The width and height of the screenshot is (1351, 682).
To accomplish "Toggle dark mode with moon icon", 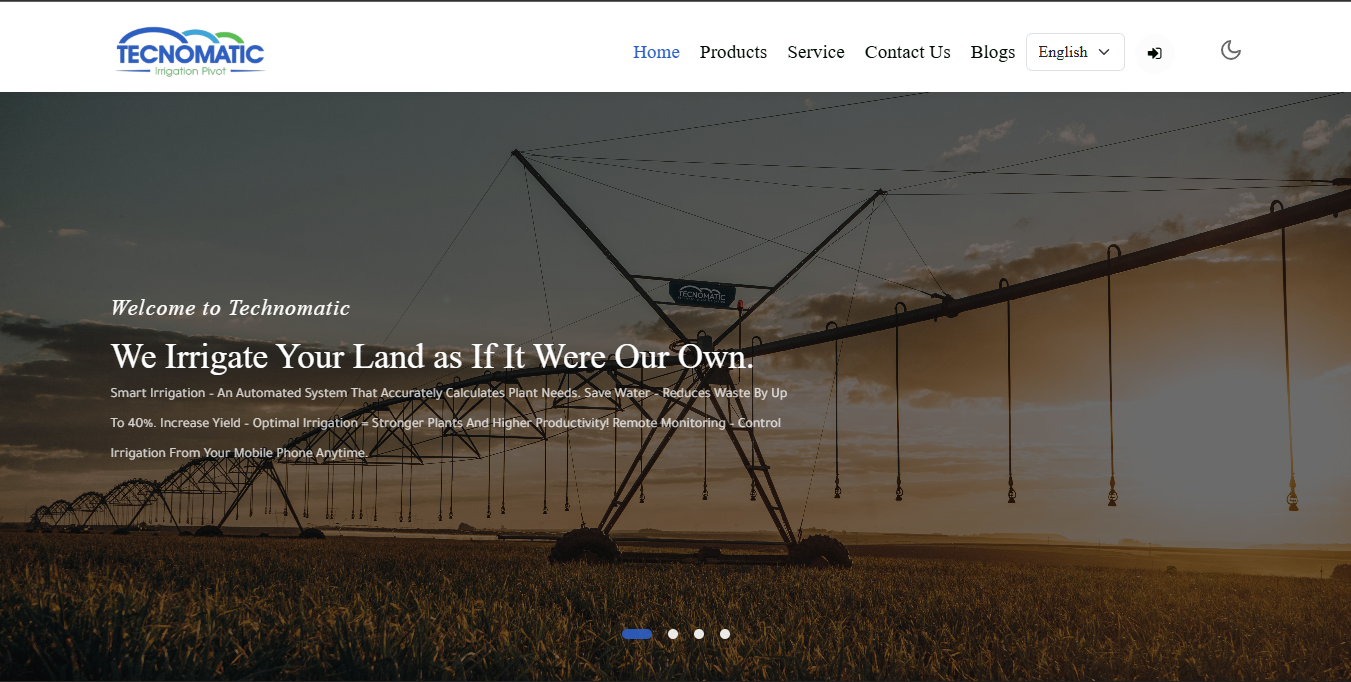I will (1231, 50).
